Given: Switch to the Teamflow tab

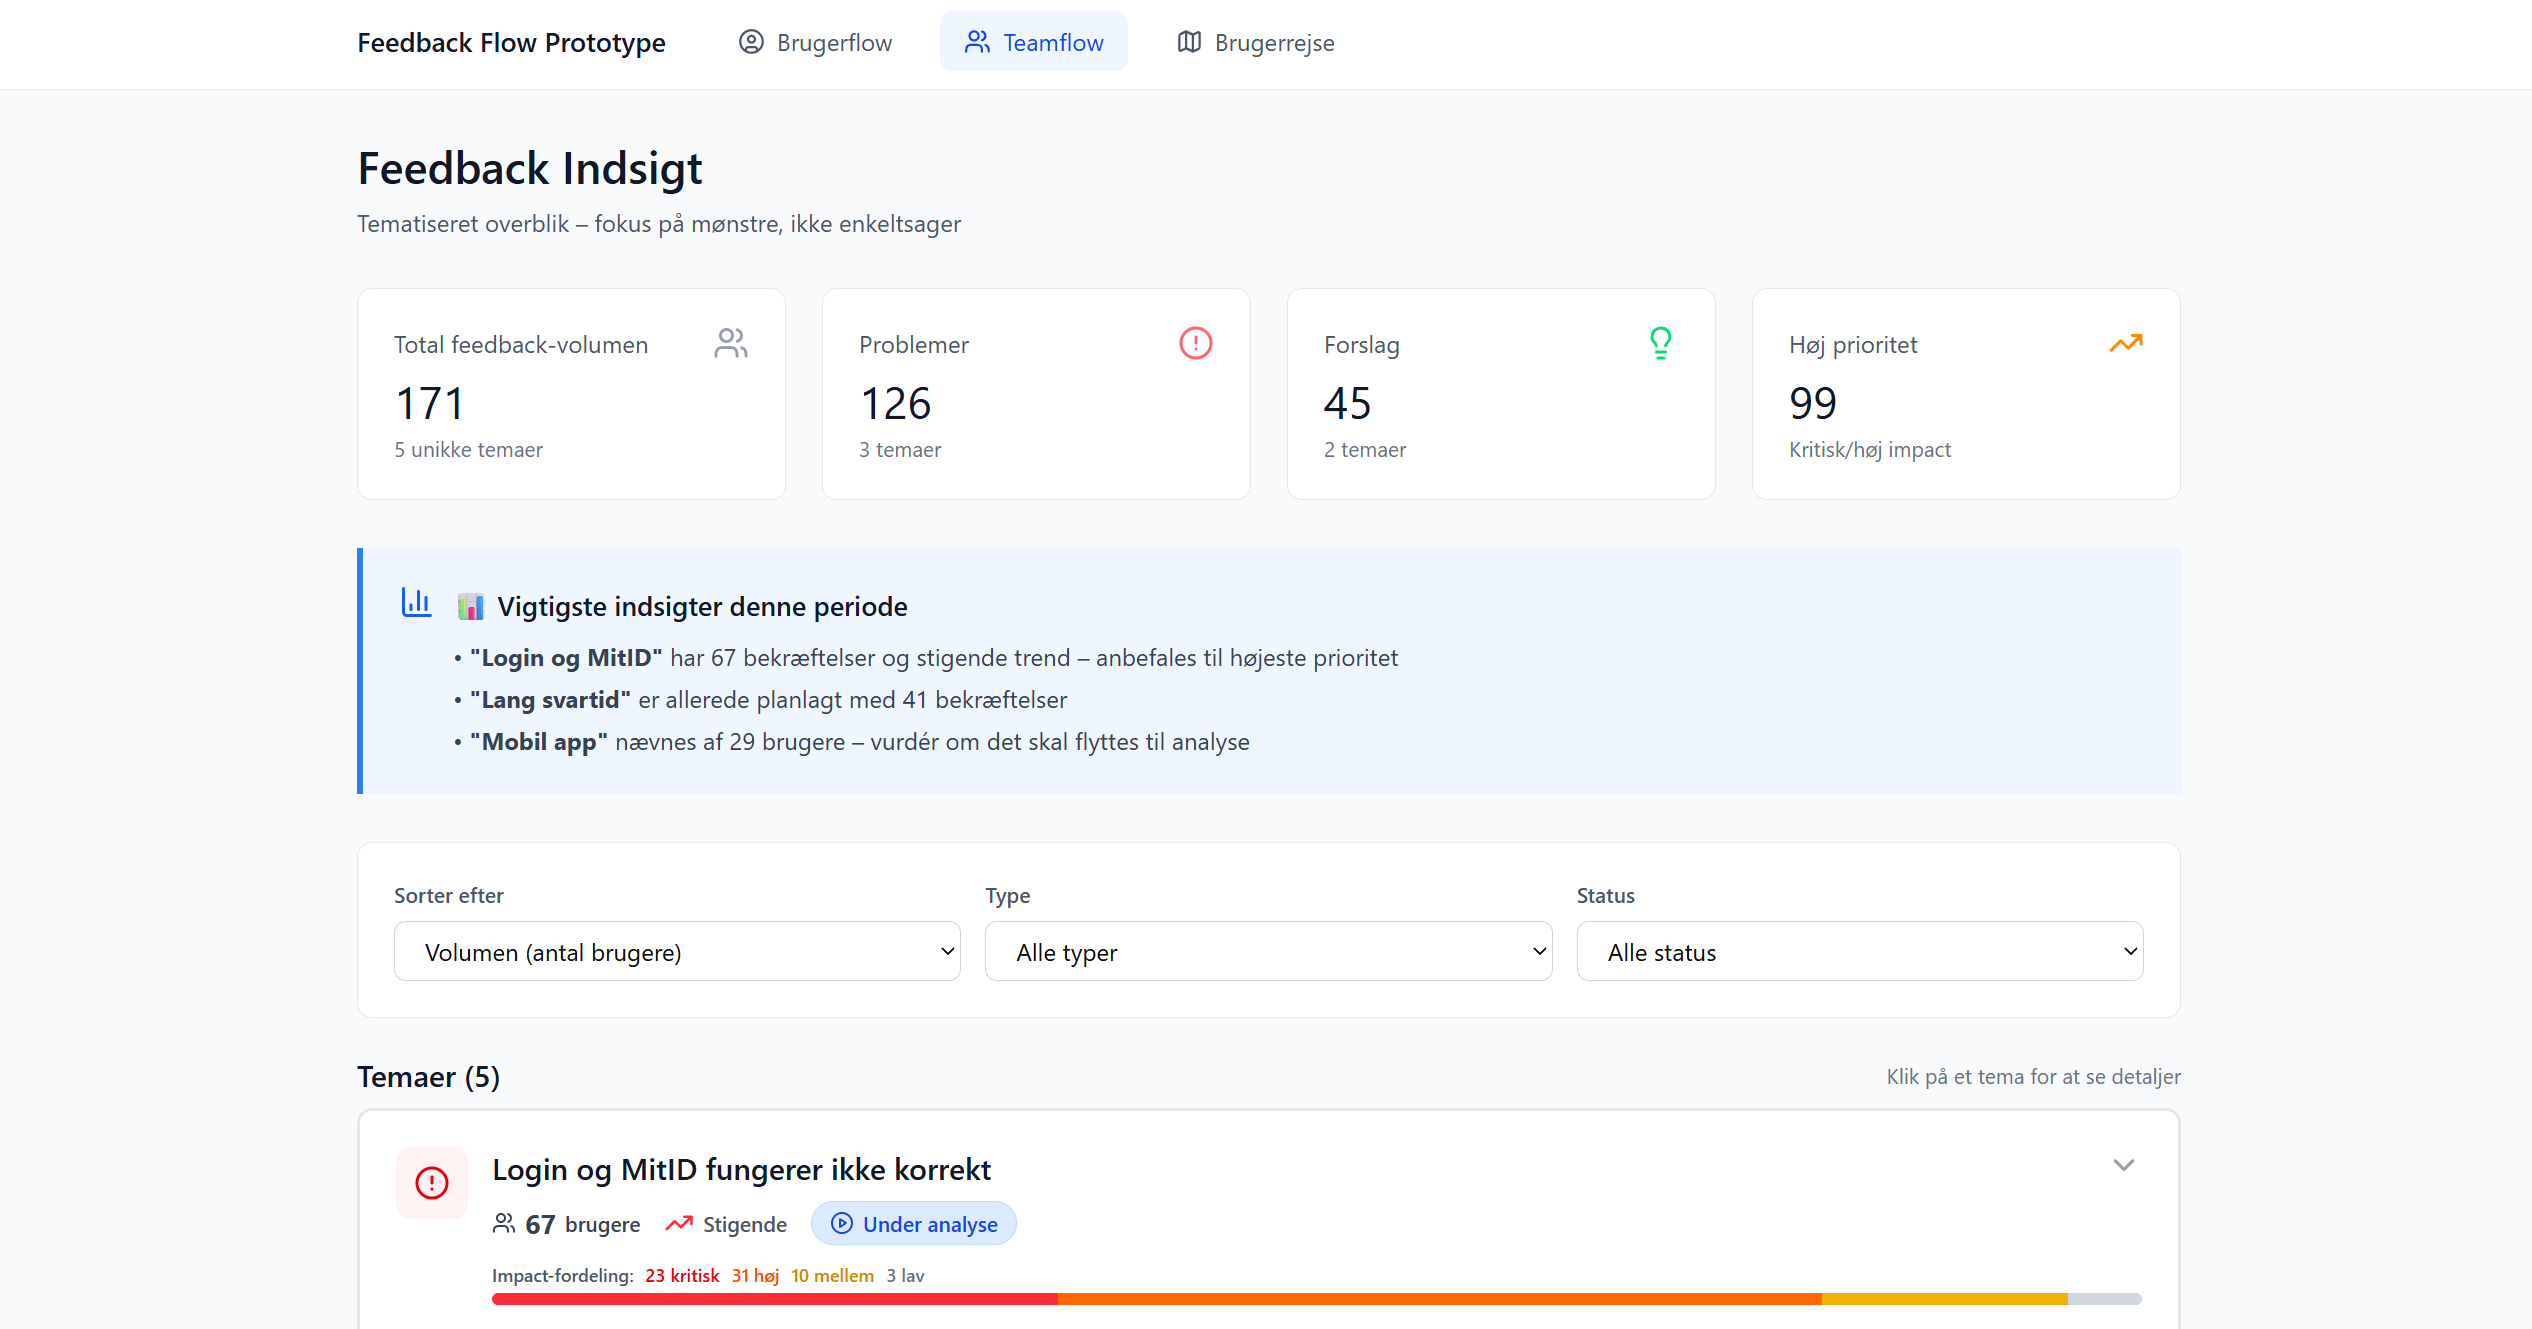Looking at the screenshot, I should point(1034,42).
